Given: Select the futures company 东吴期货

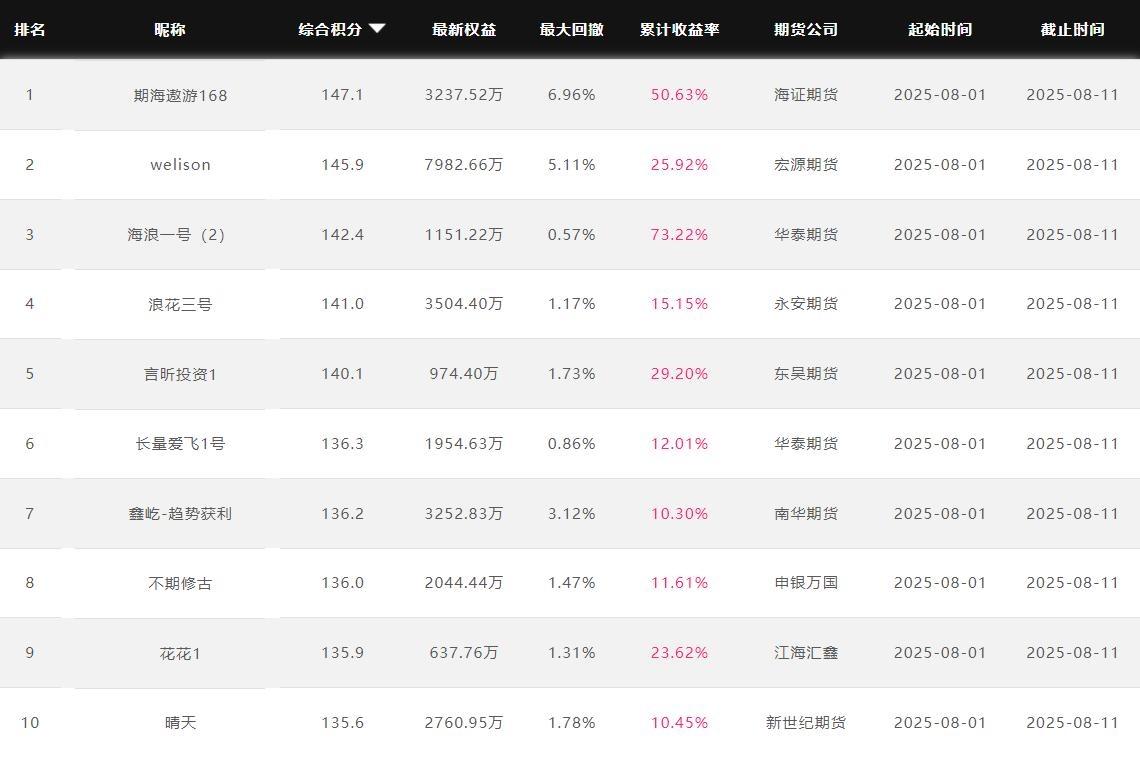Looking at the screenshot, I should click(x=806, y=373).
